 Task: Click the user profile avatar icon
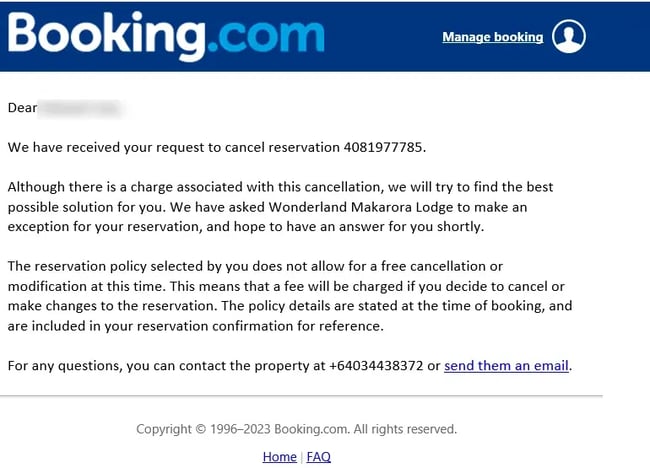pyautogui.click(x=568, y=37)
